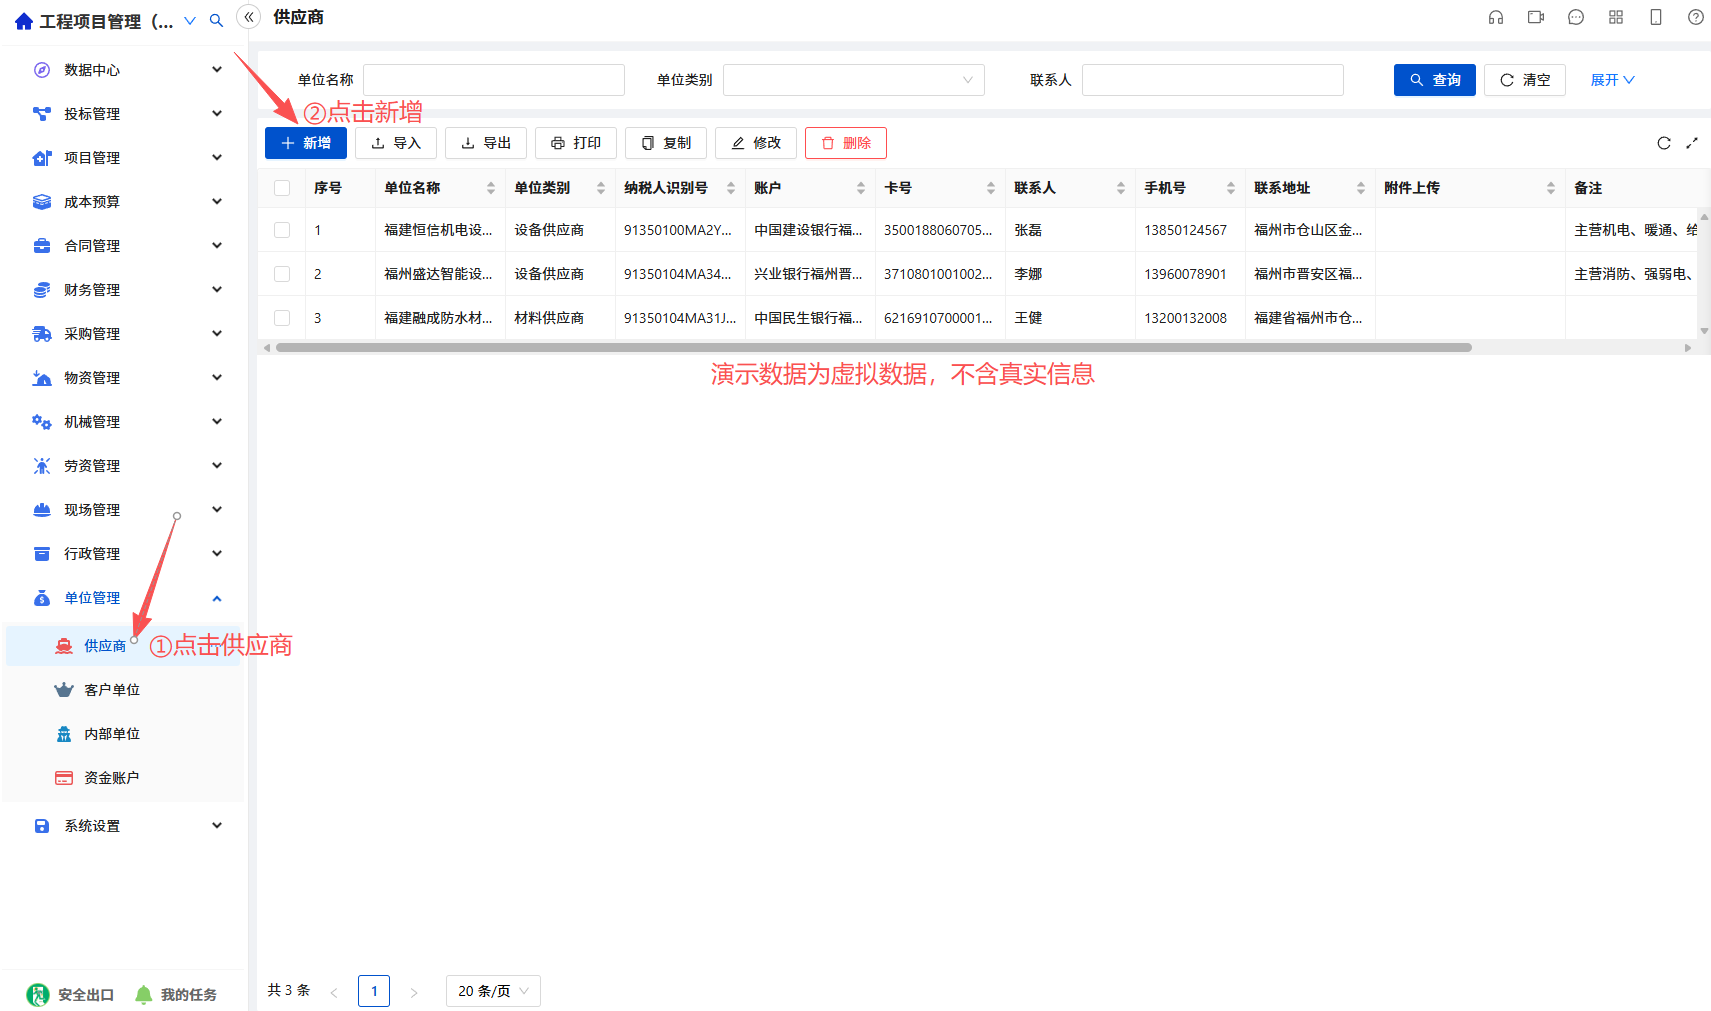1711x1011 pixels.
Task: Click the 单位名称 search input
Action: 494,80
